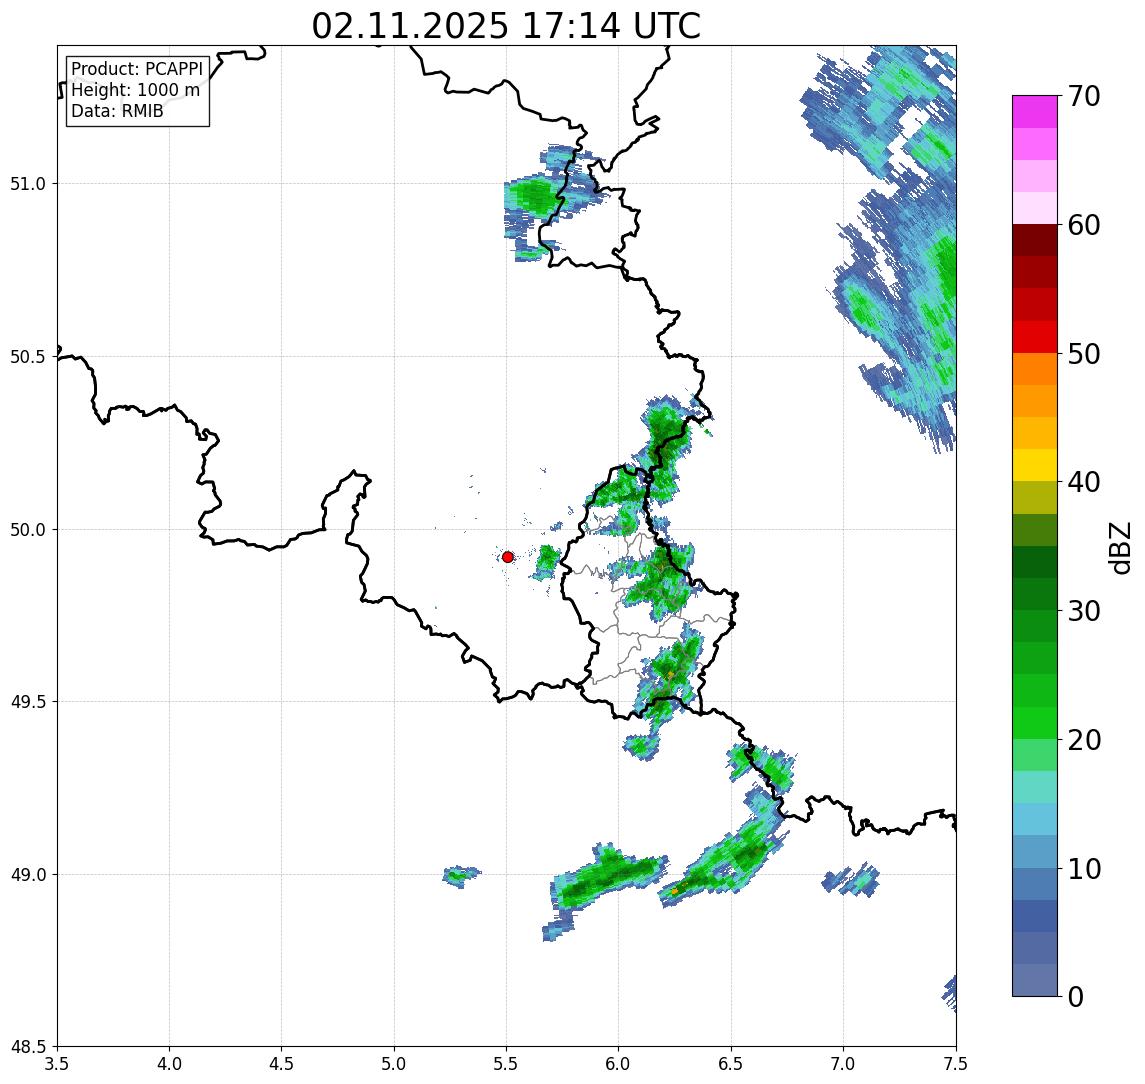Screen dimensions: 1145x1084
Task: Click the colorbar tick label 40
Action: [x=1084, y=482]
